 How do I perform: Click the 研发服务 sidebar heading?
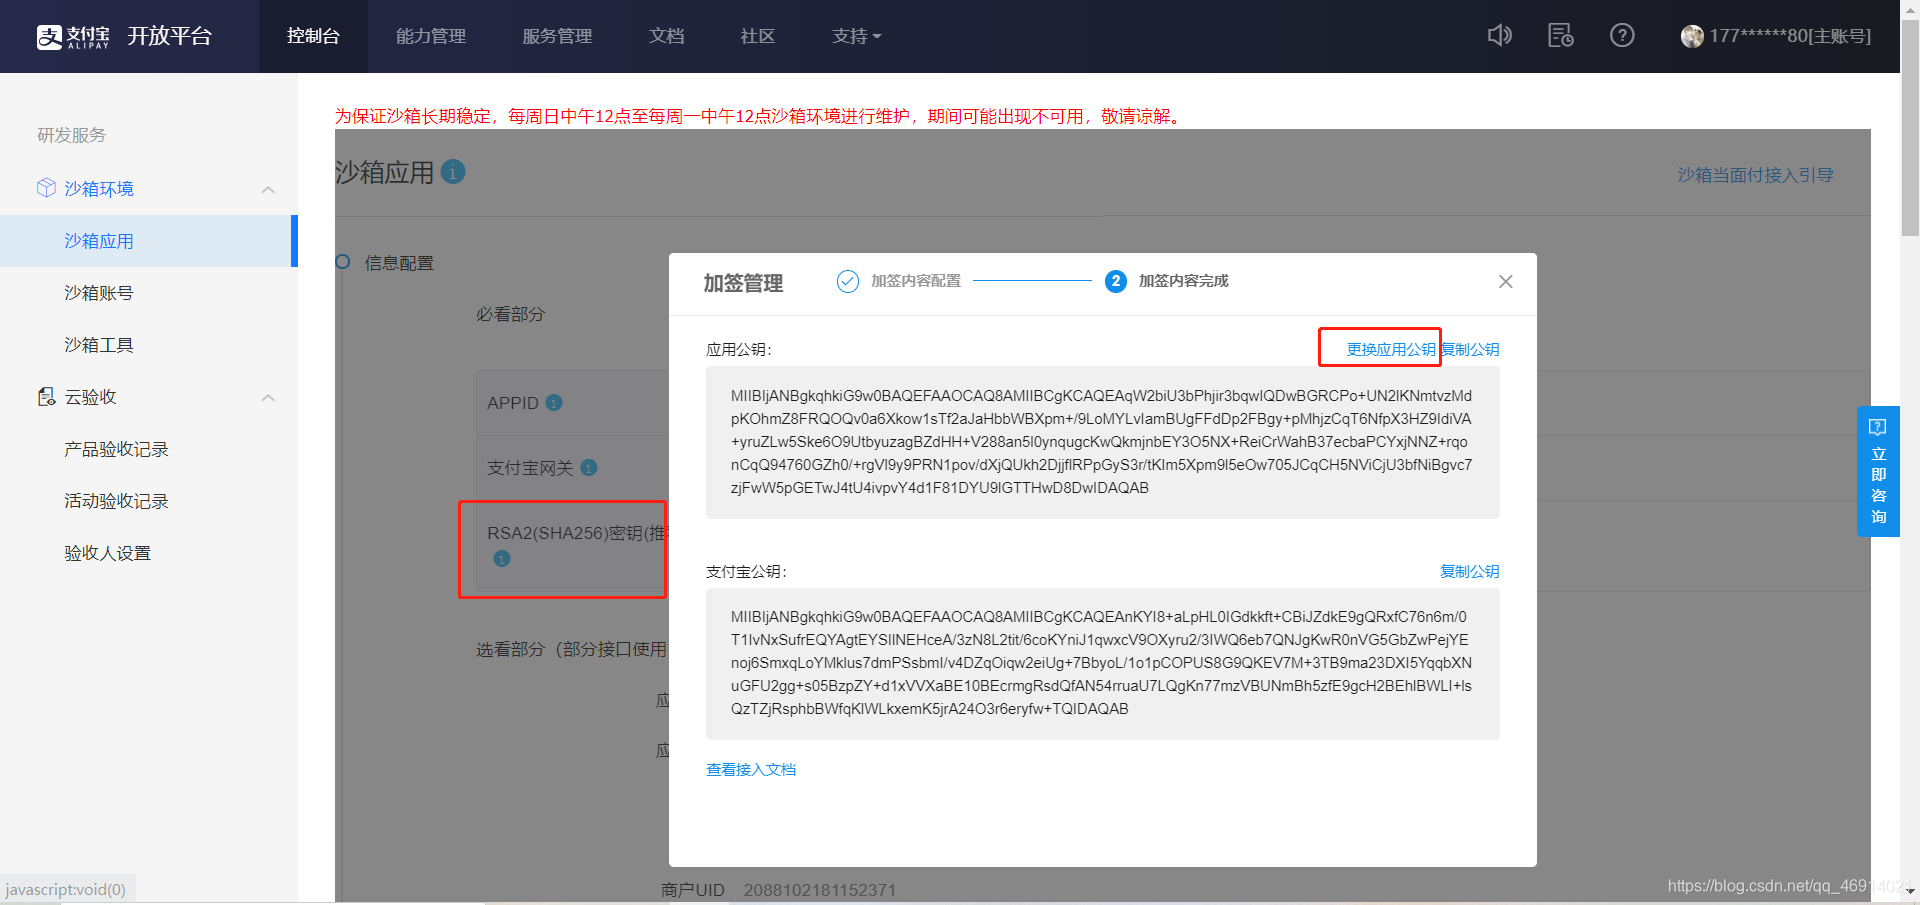(71, 135)
